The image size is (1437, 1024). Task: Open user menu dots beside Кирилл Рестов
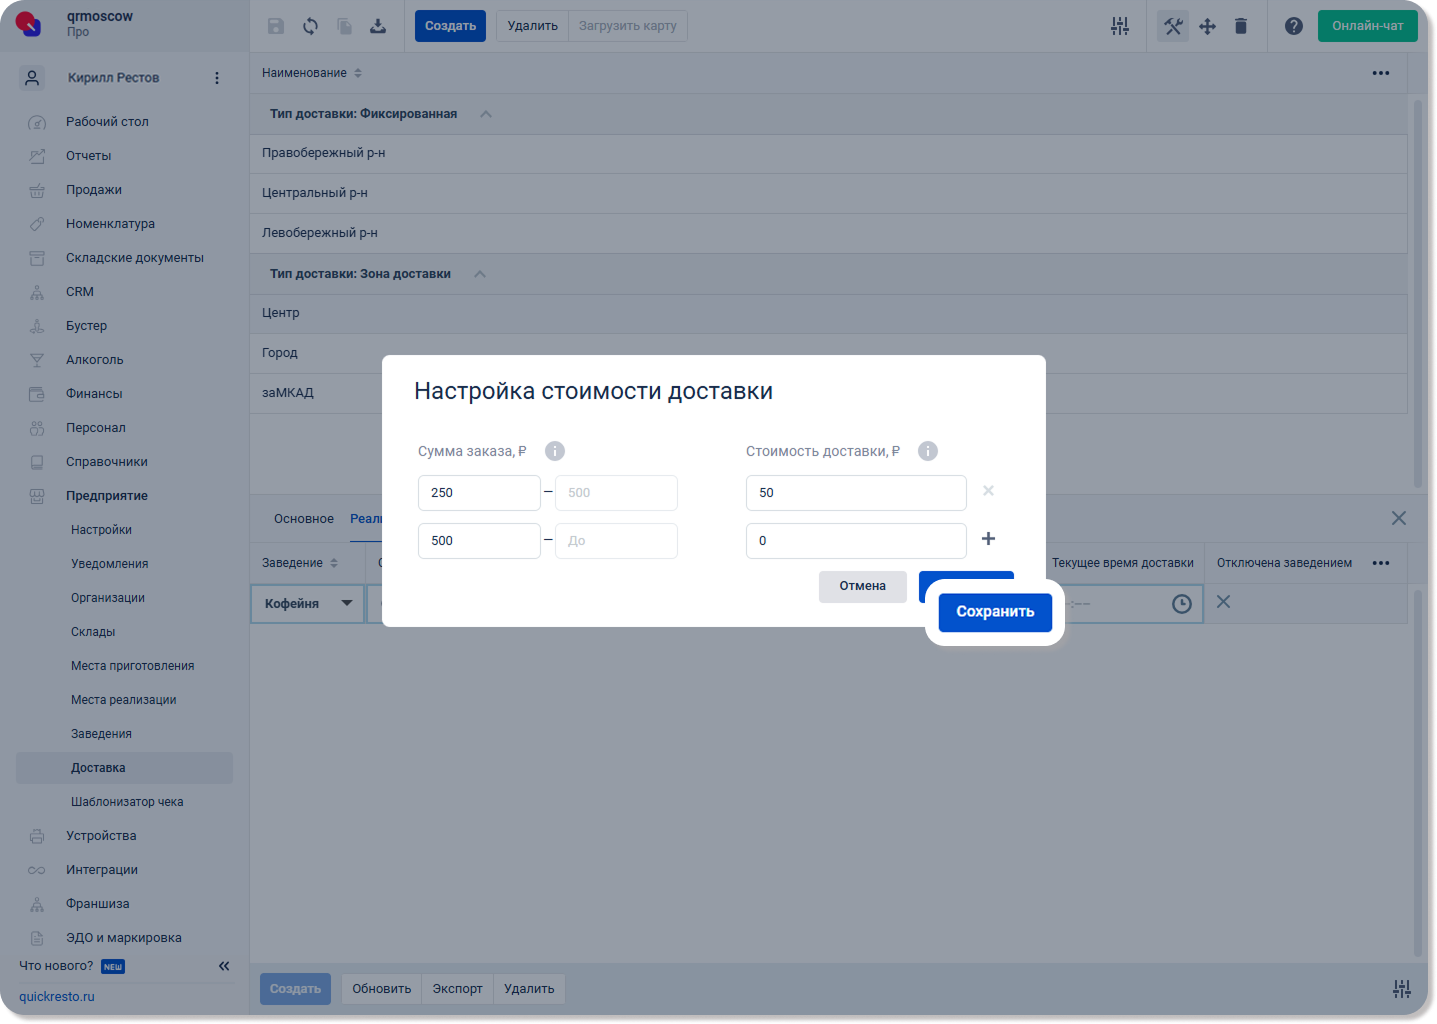coord(217,78)
